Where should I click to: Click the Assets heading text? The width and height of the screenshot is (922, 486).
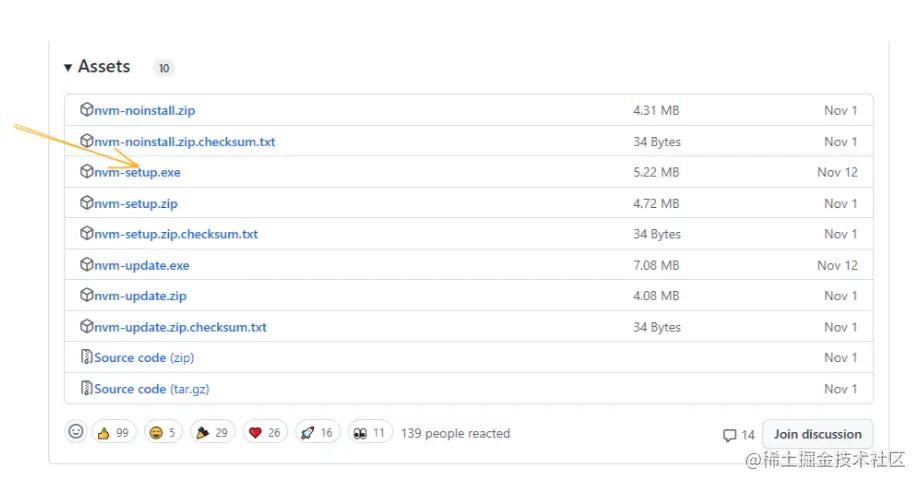[104, 66]
